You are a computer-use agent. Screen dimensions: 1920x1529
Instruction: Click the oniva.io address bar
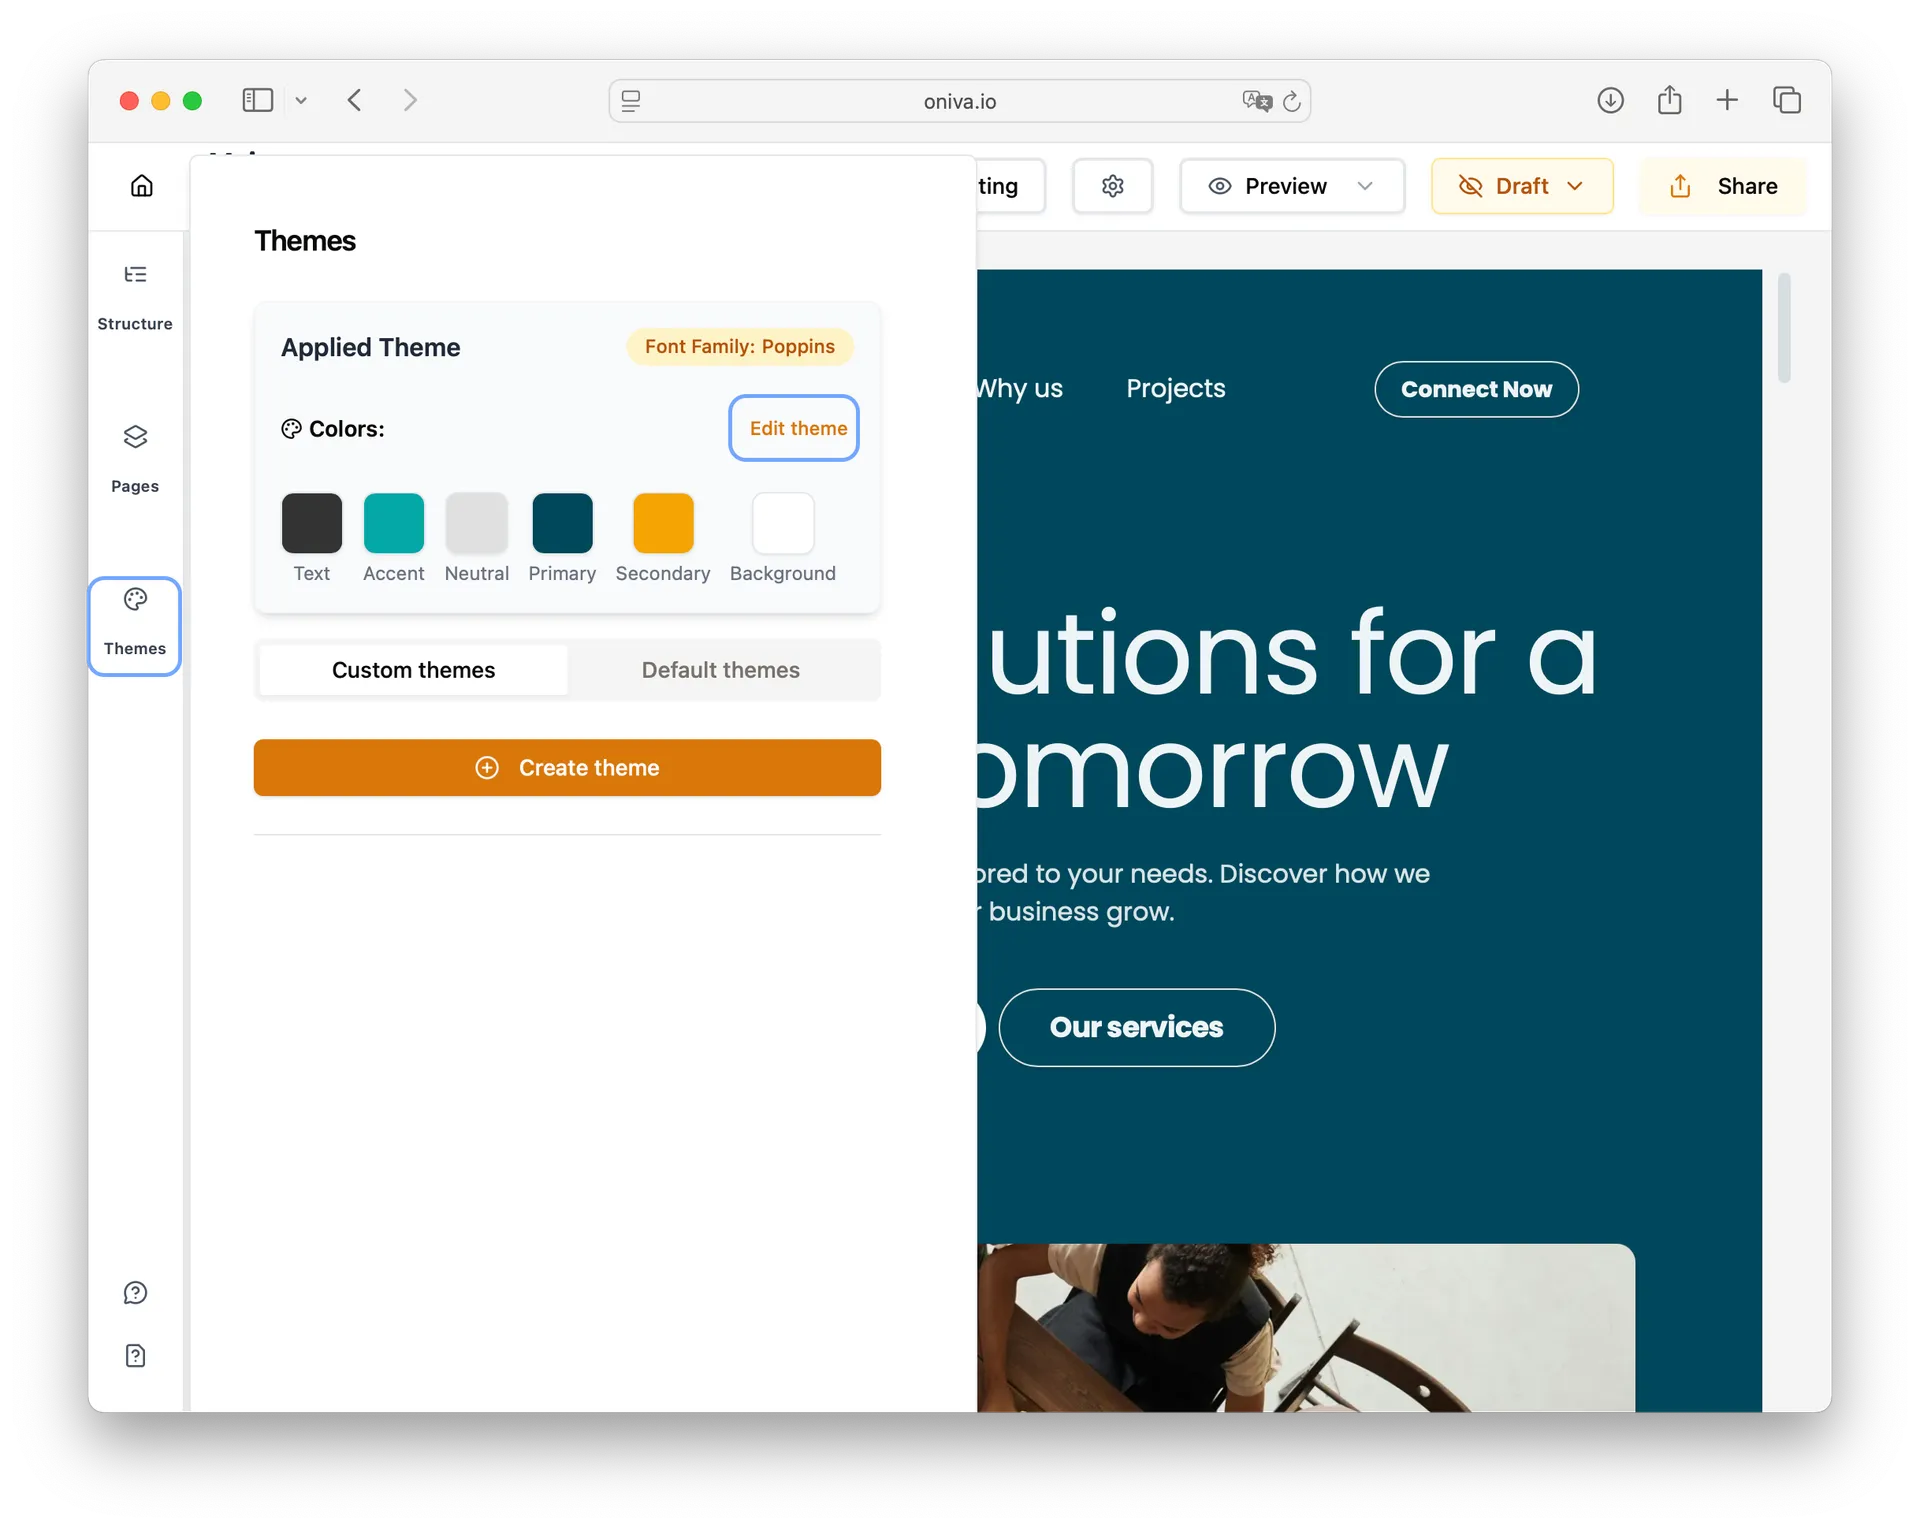tap(958, 100)
